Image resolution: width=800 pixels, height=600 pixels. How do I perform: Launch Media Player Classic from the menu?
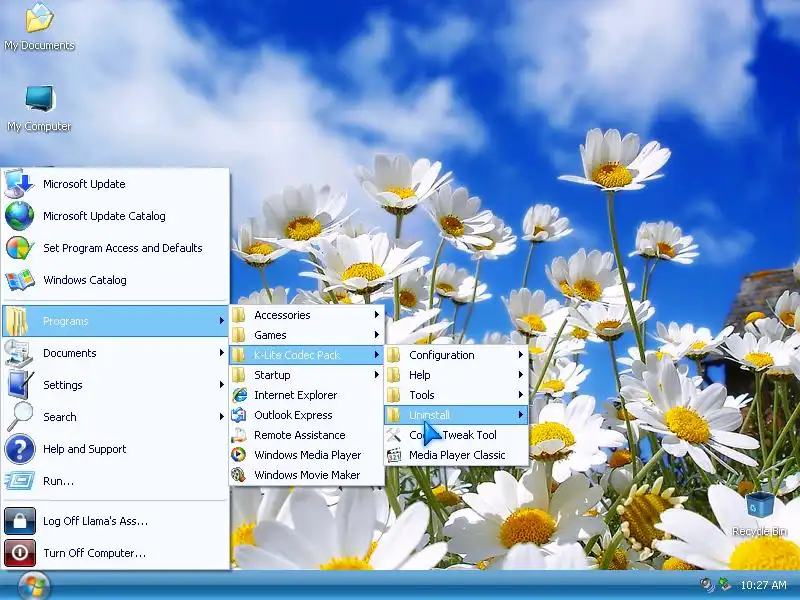tap(456, 455)
